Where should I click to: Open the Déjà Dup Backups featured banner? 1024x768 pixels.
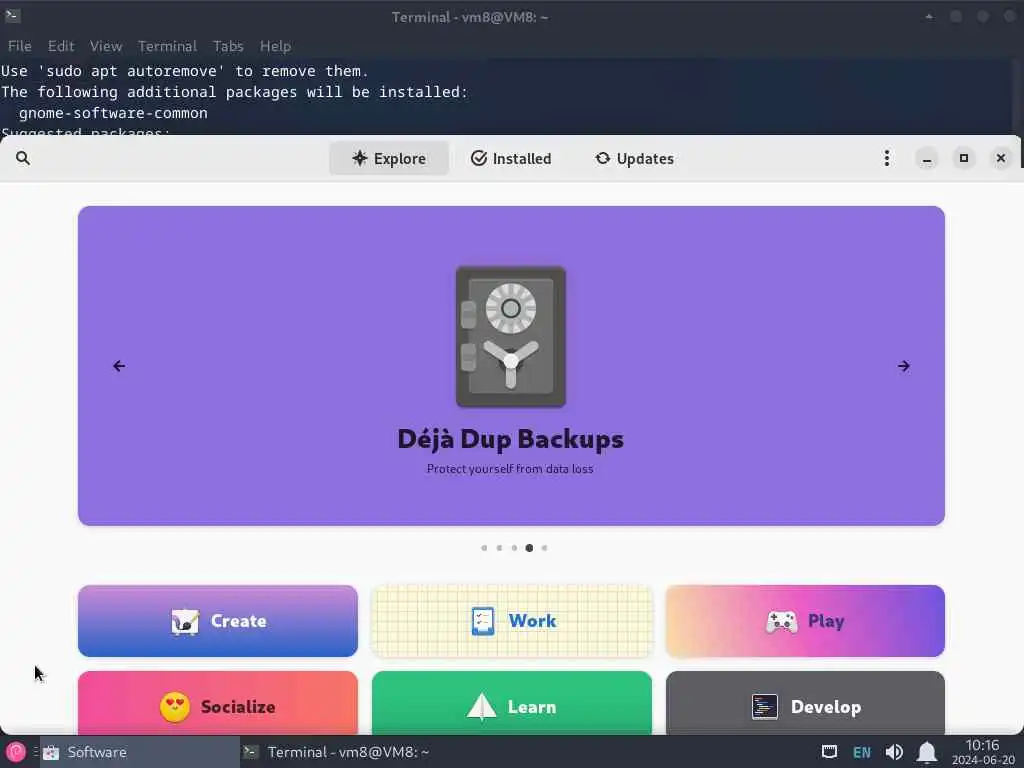coord(511,366)
